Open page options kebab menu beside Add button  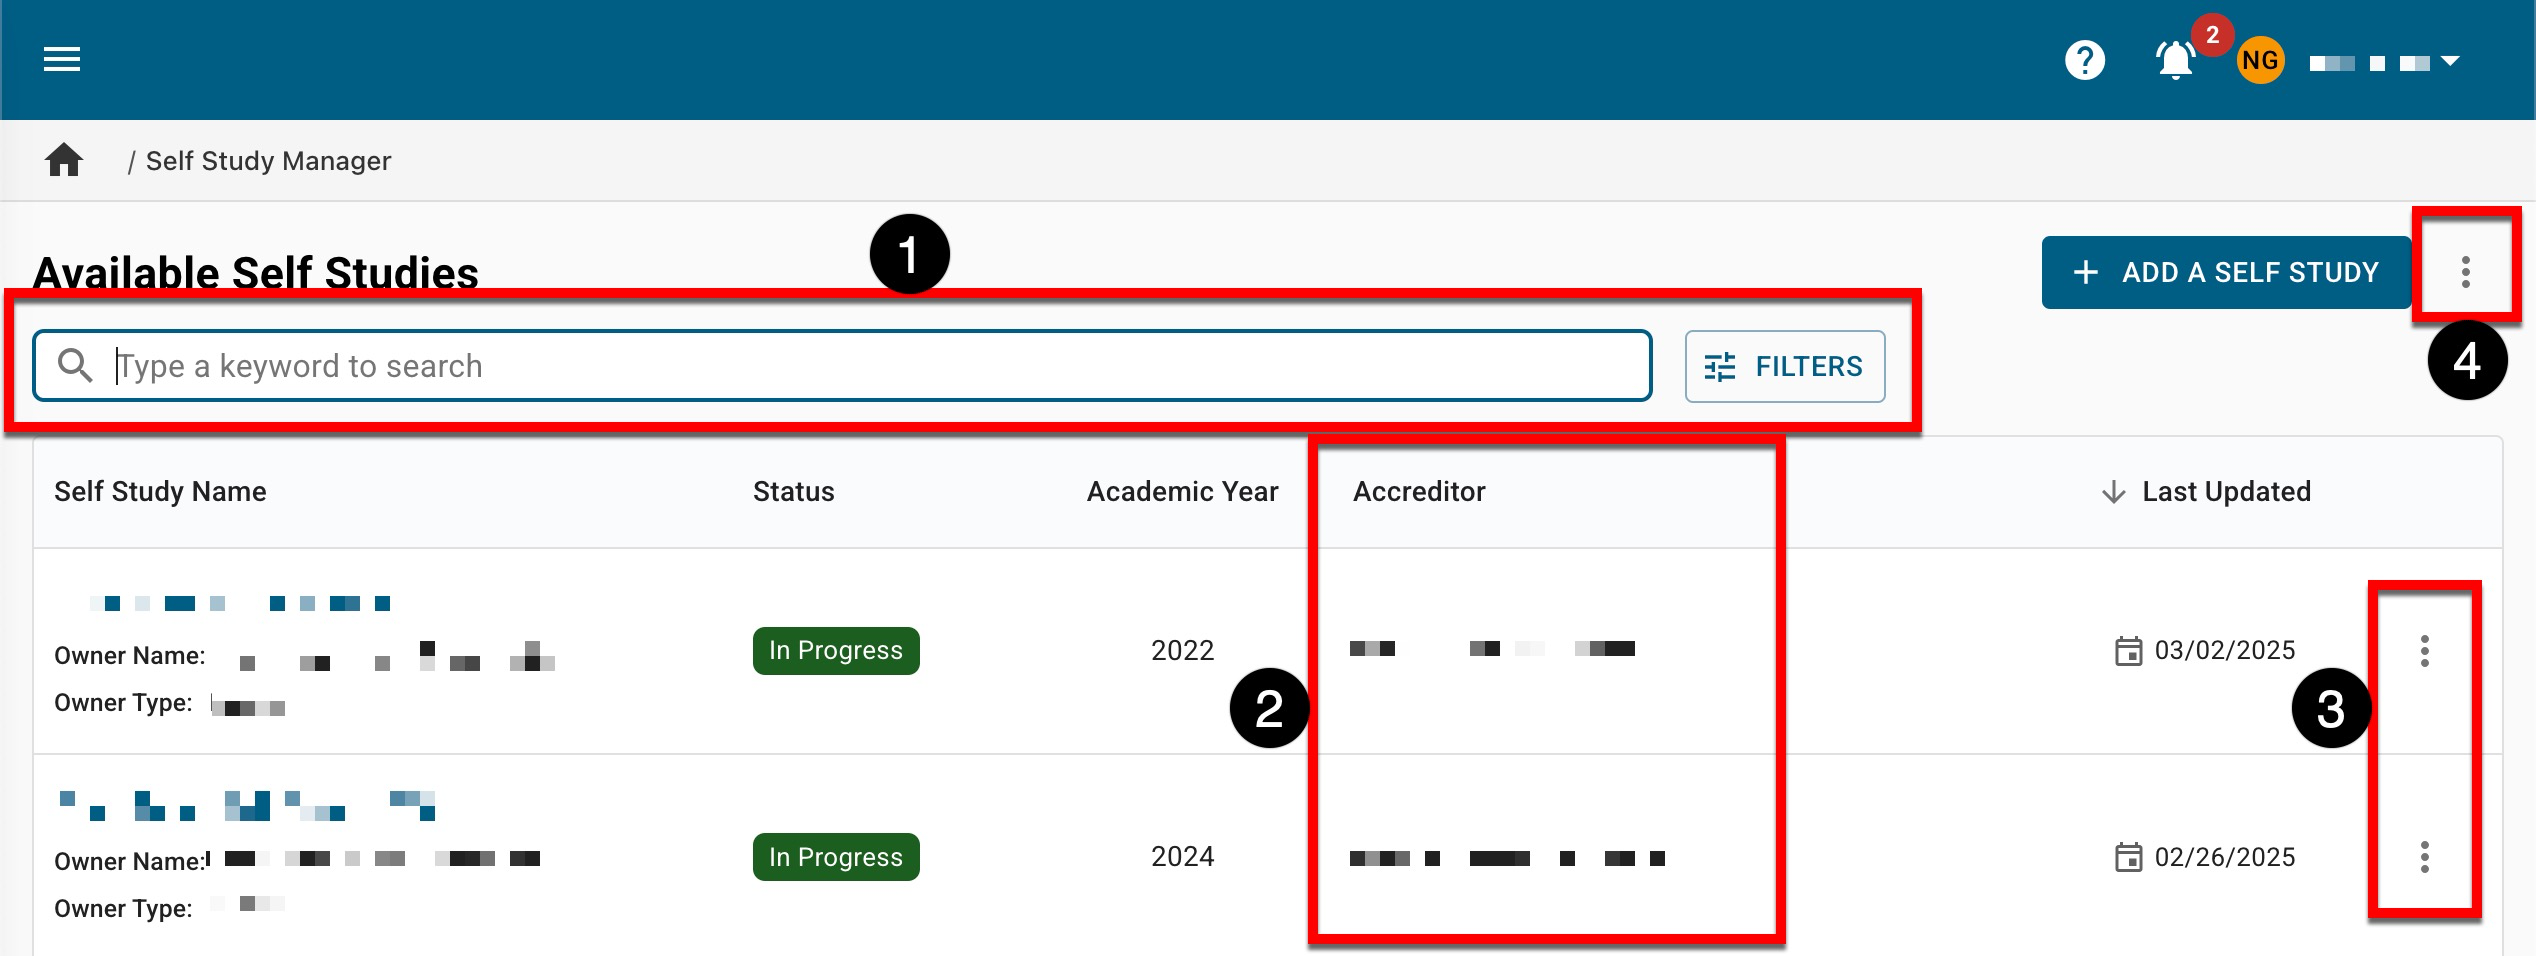point(2465,272)
